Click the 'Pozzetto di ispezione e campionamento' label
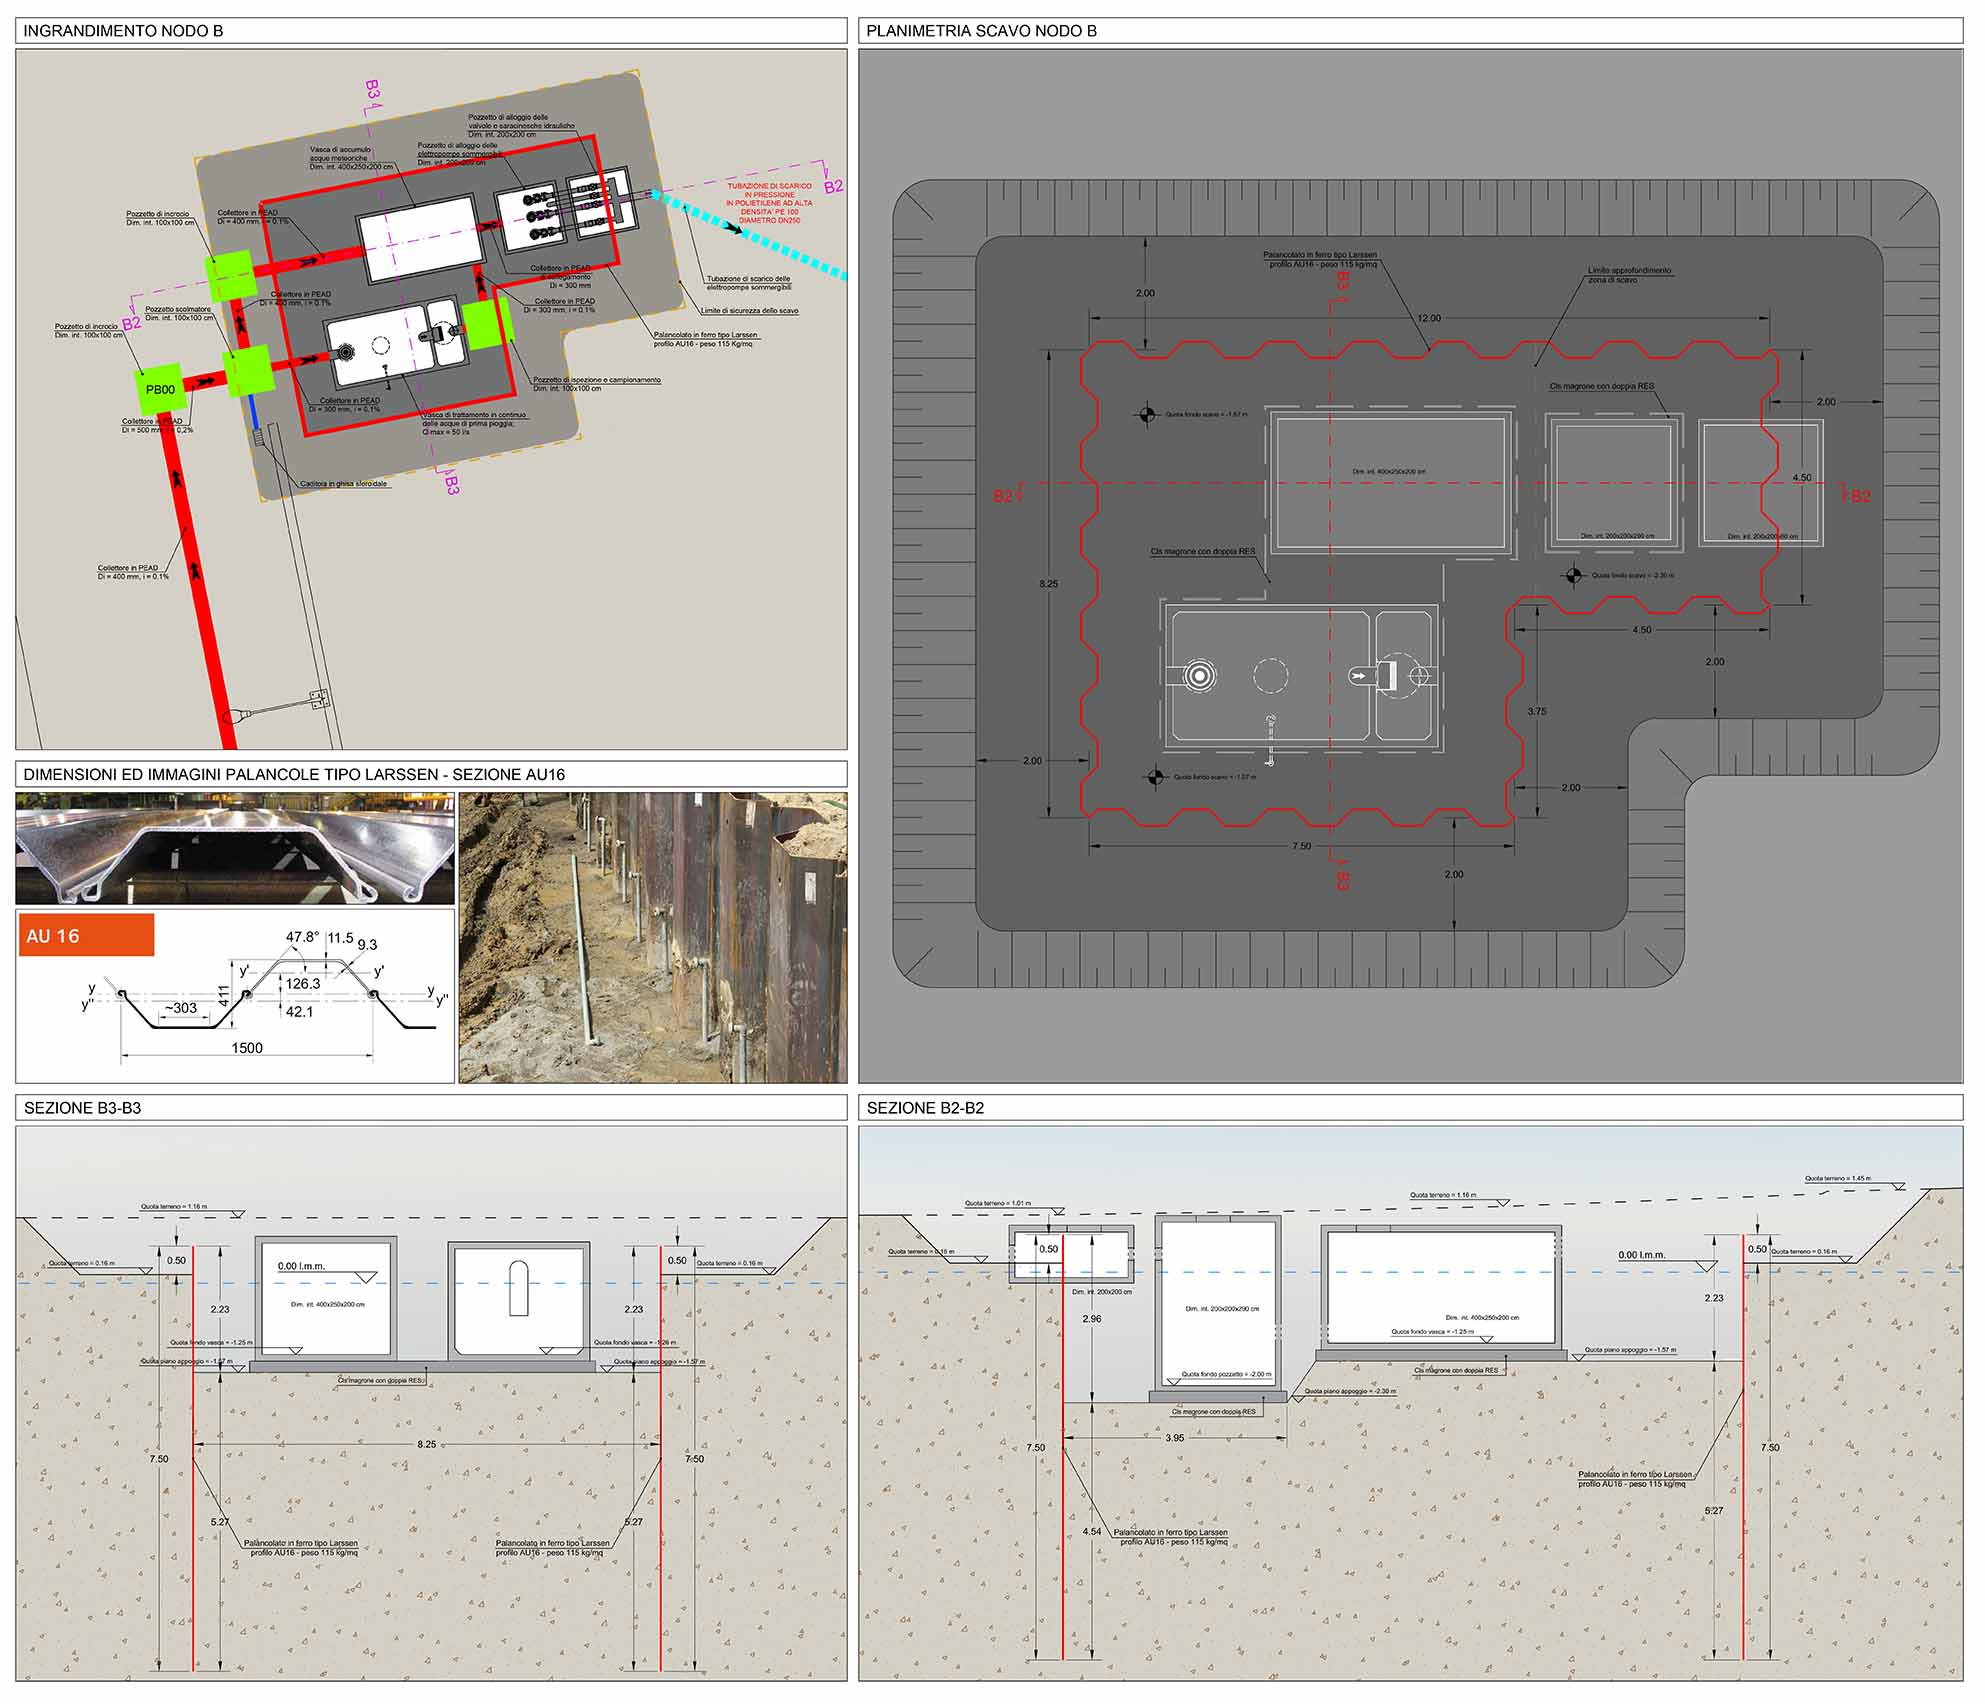 [597, 380]
